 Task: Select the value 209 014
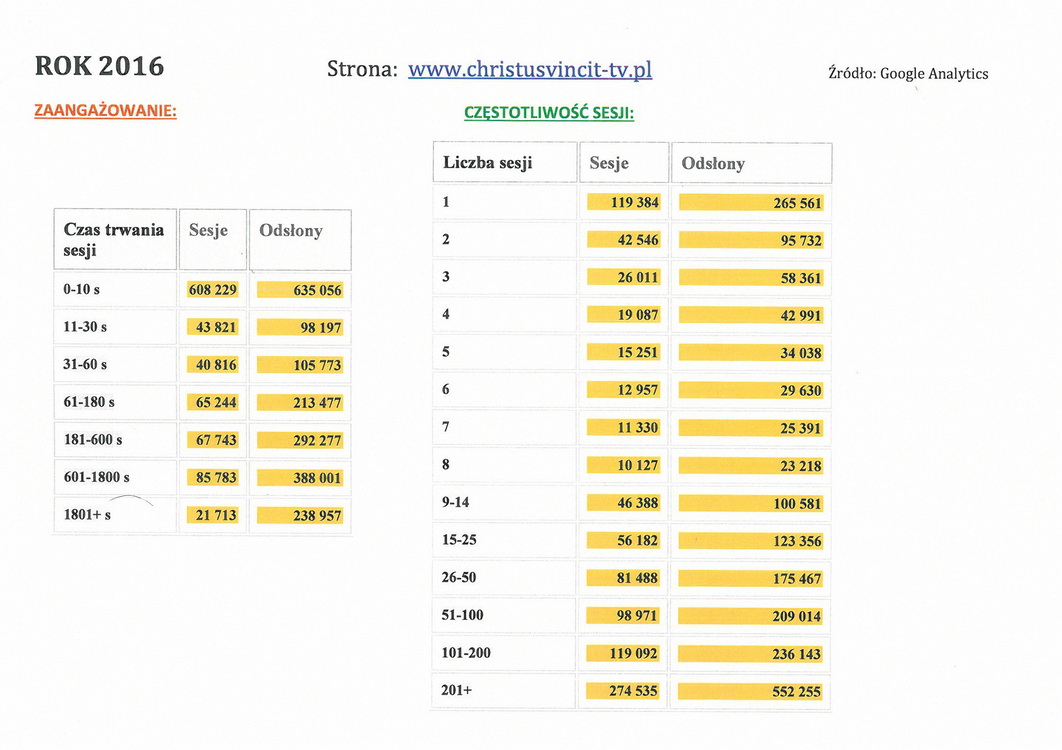point(797,617)
